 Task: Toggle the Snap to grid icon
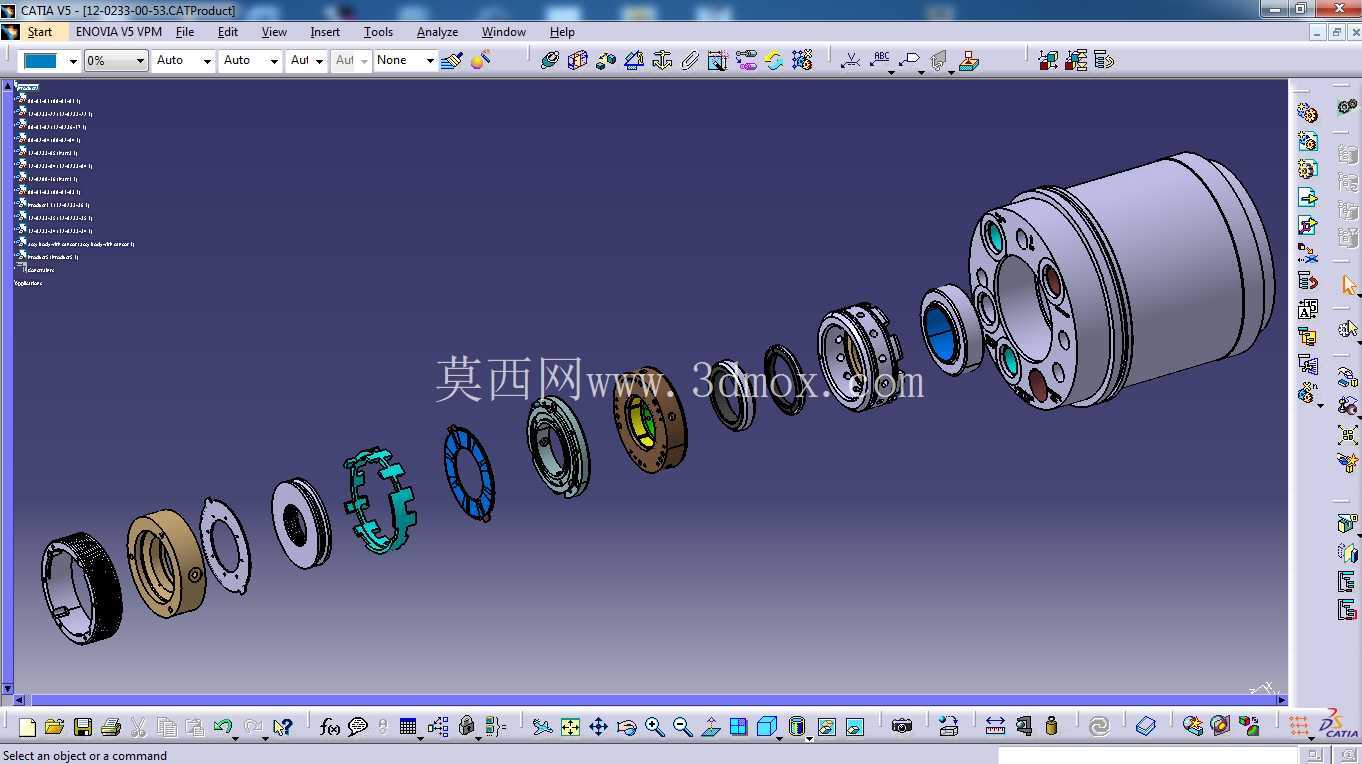[1298, 727]
